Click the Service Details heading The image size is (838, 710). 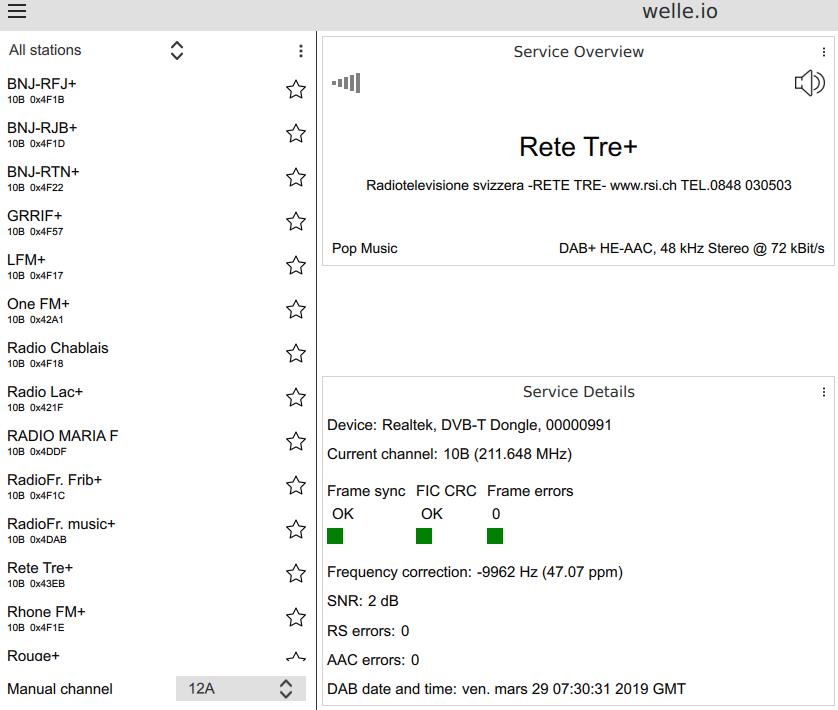[x=578, y=392]
